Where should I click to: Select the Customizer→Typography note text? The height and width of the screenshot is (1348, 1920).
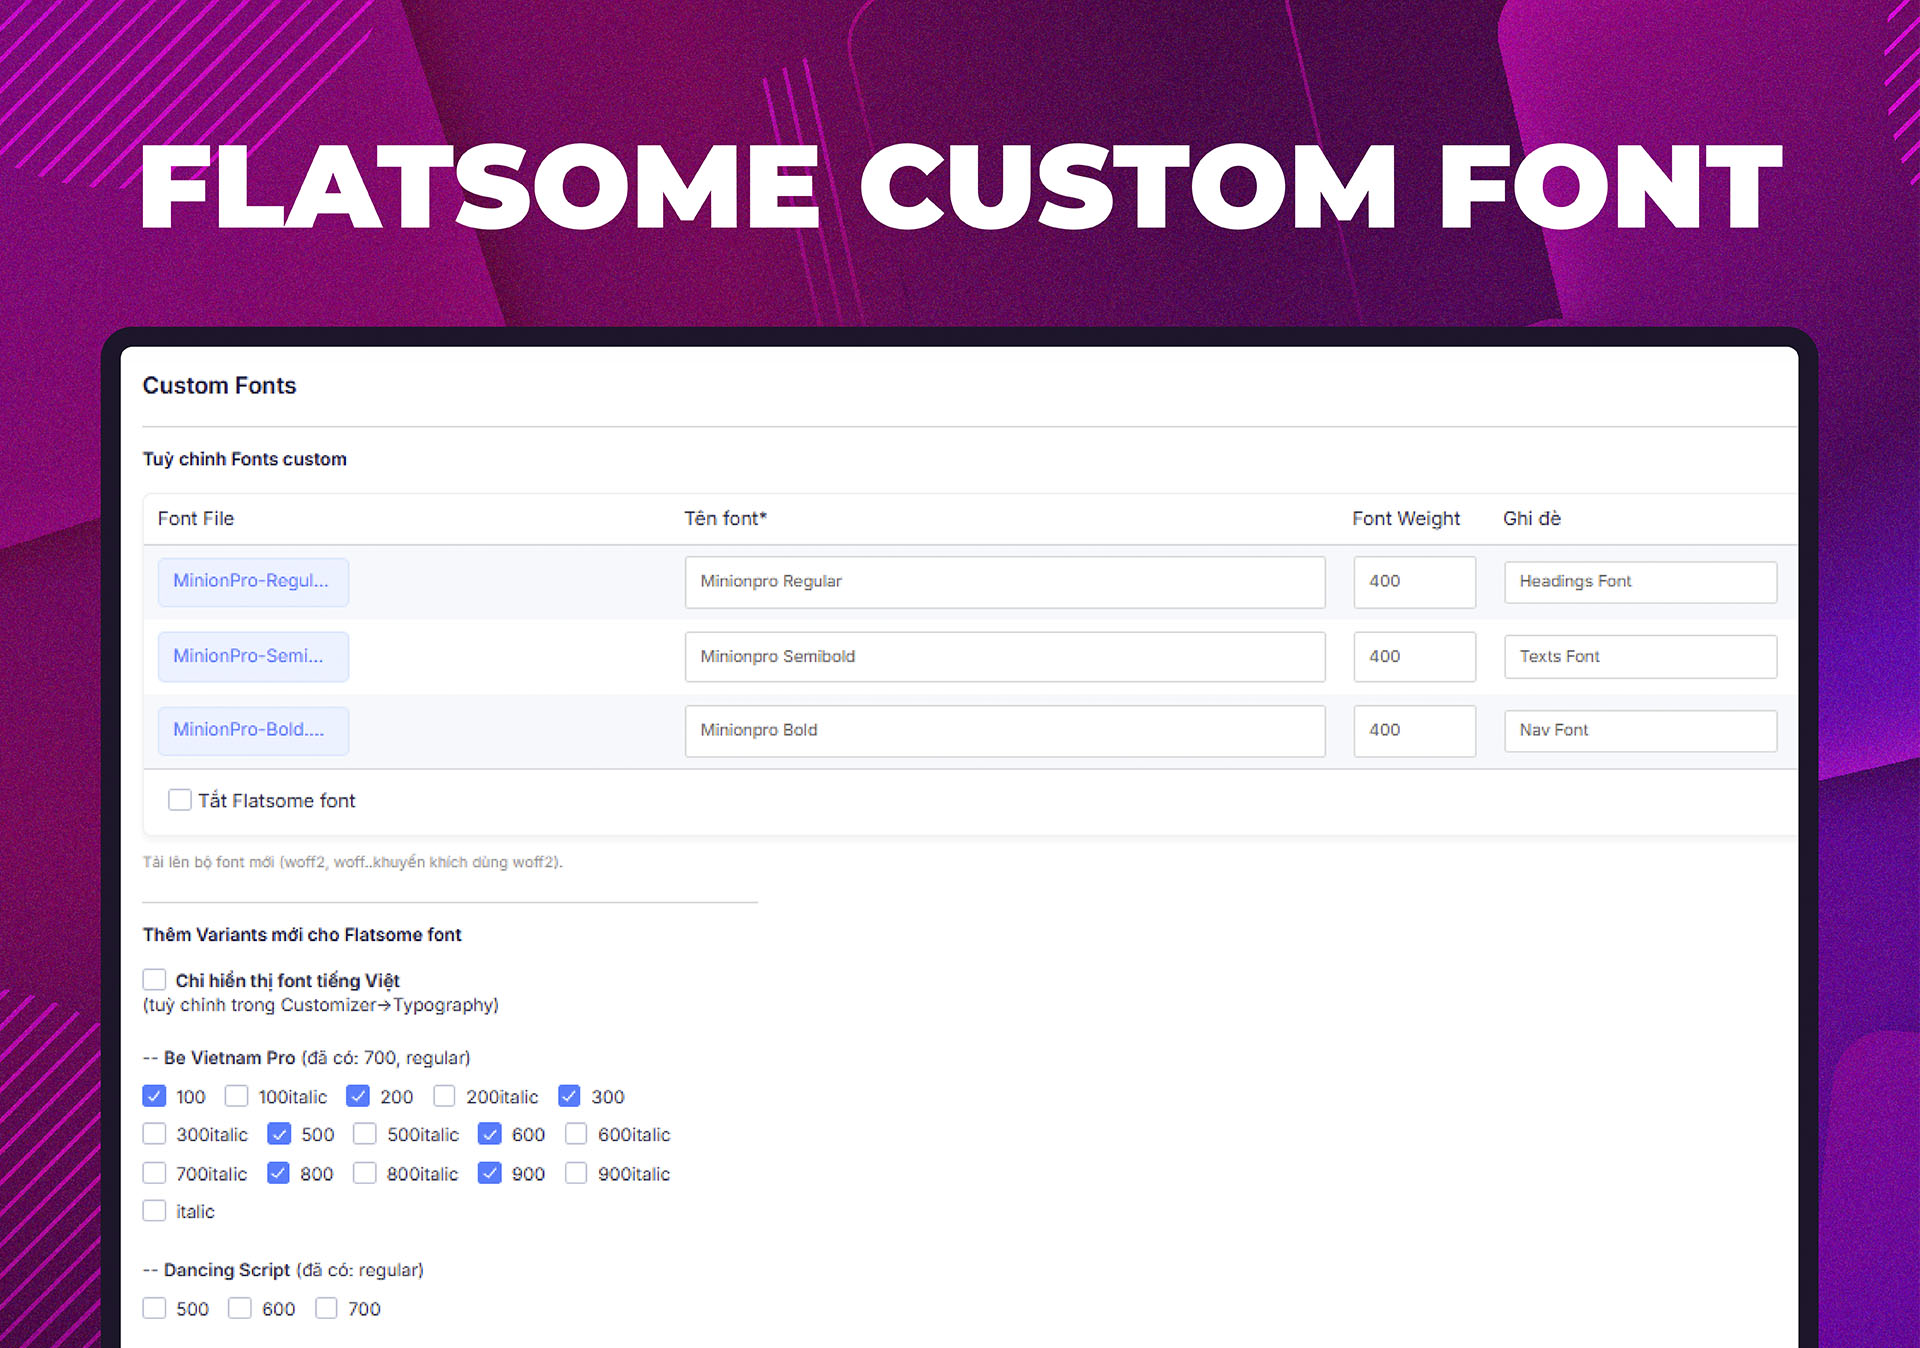click(x=320, y=1005)
